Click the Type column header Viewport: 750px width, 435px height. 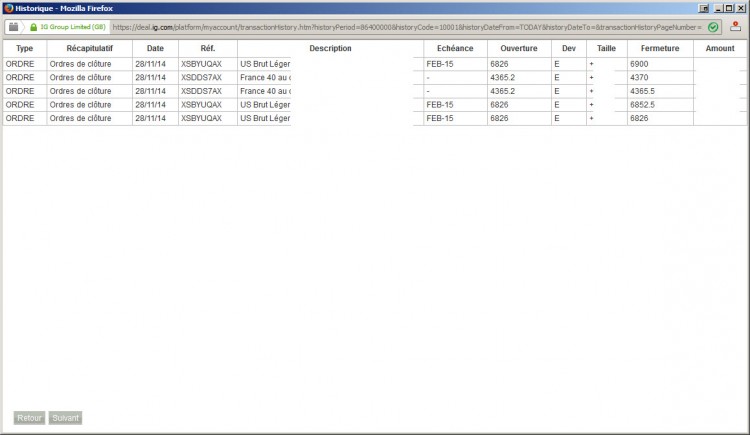pos(24,48)
